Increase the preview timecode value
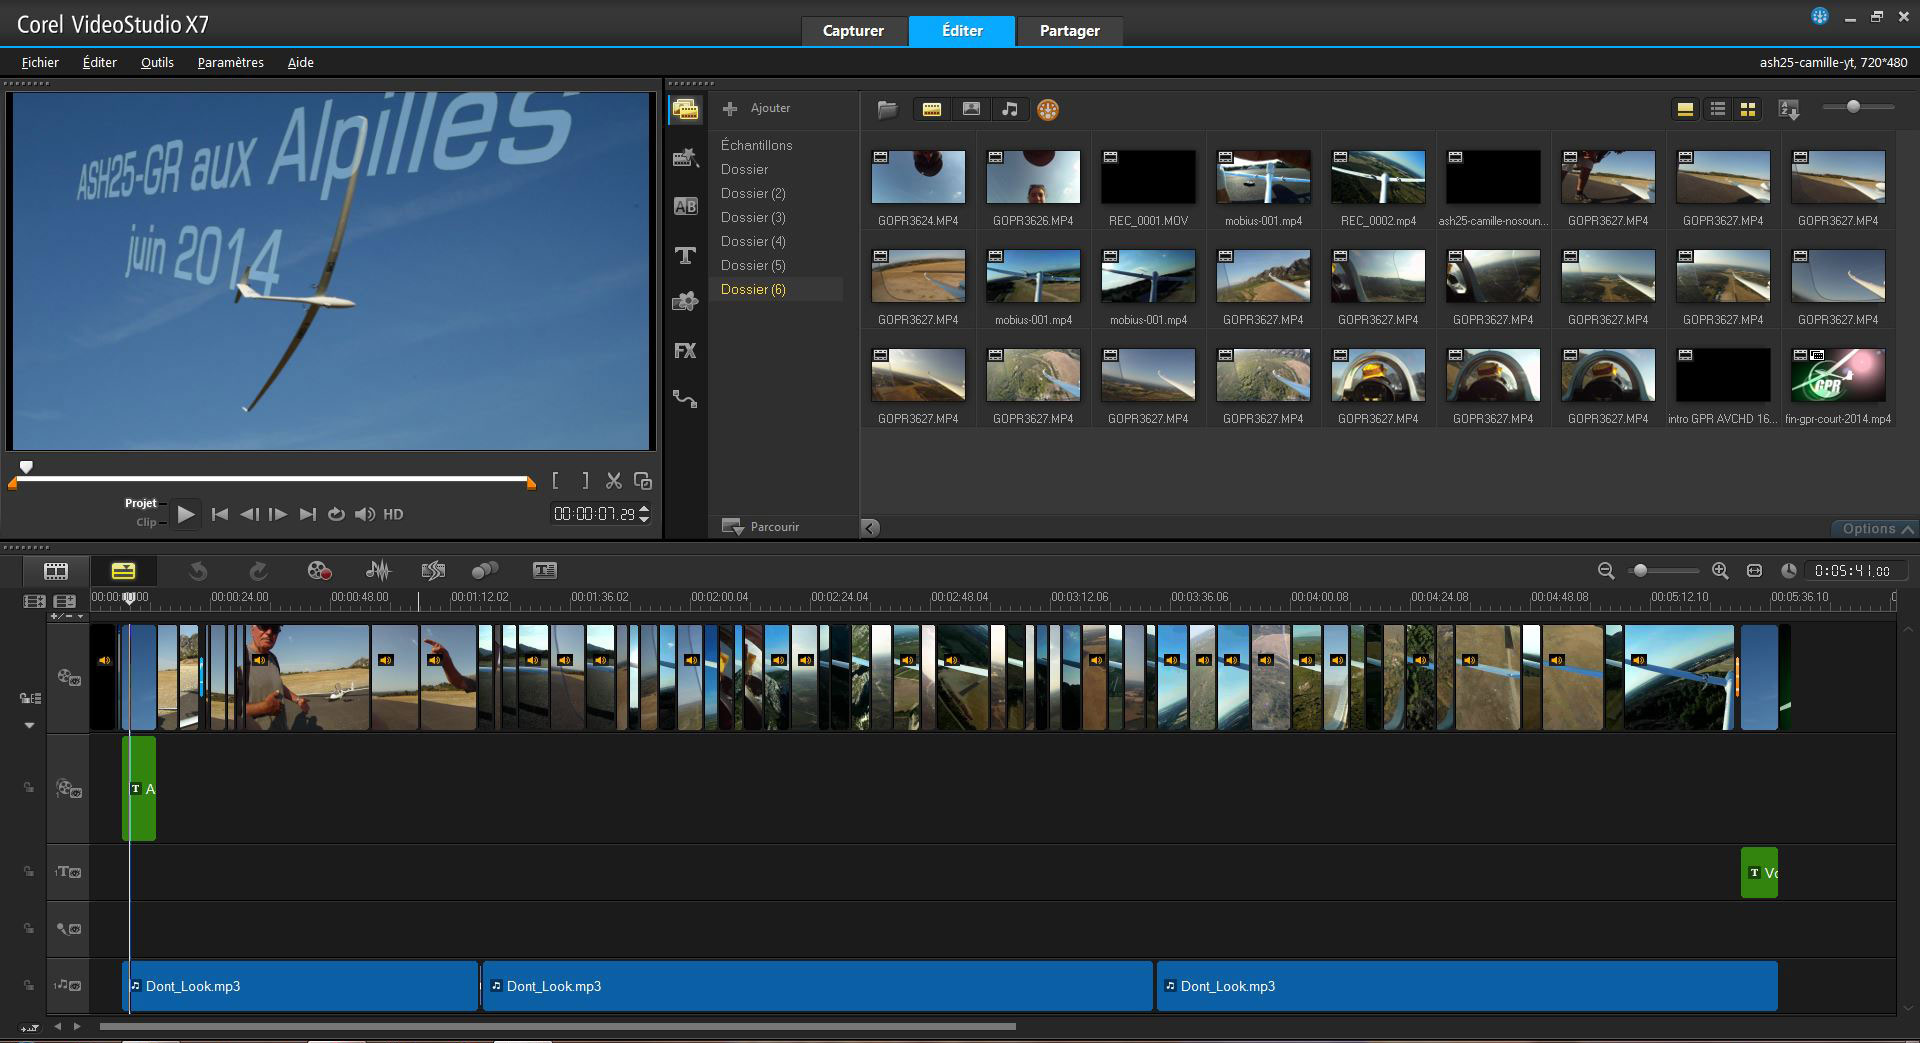Screen dimensions: 1920x1043 [x=644, y=509]
